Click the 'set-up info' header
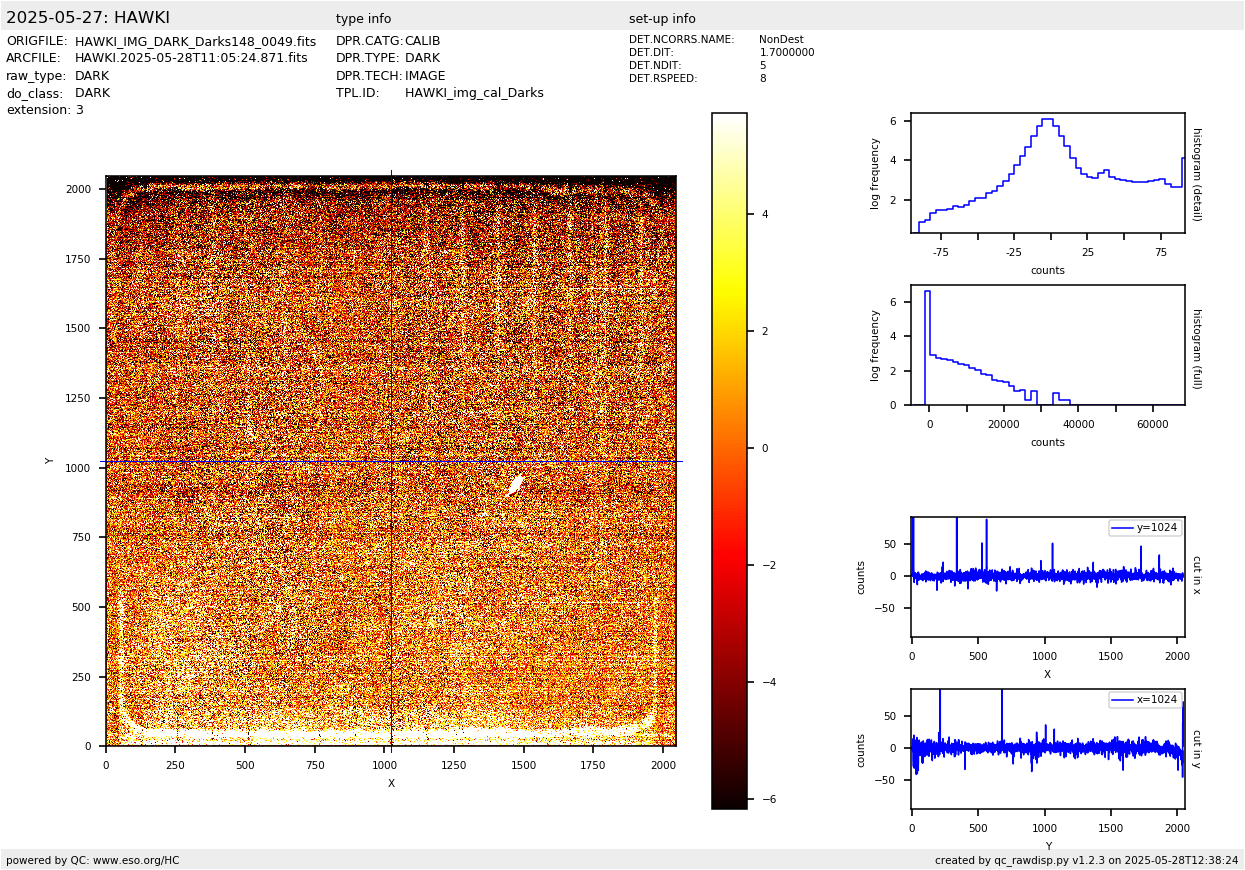 tap(662, 19)
